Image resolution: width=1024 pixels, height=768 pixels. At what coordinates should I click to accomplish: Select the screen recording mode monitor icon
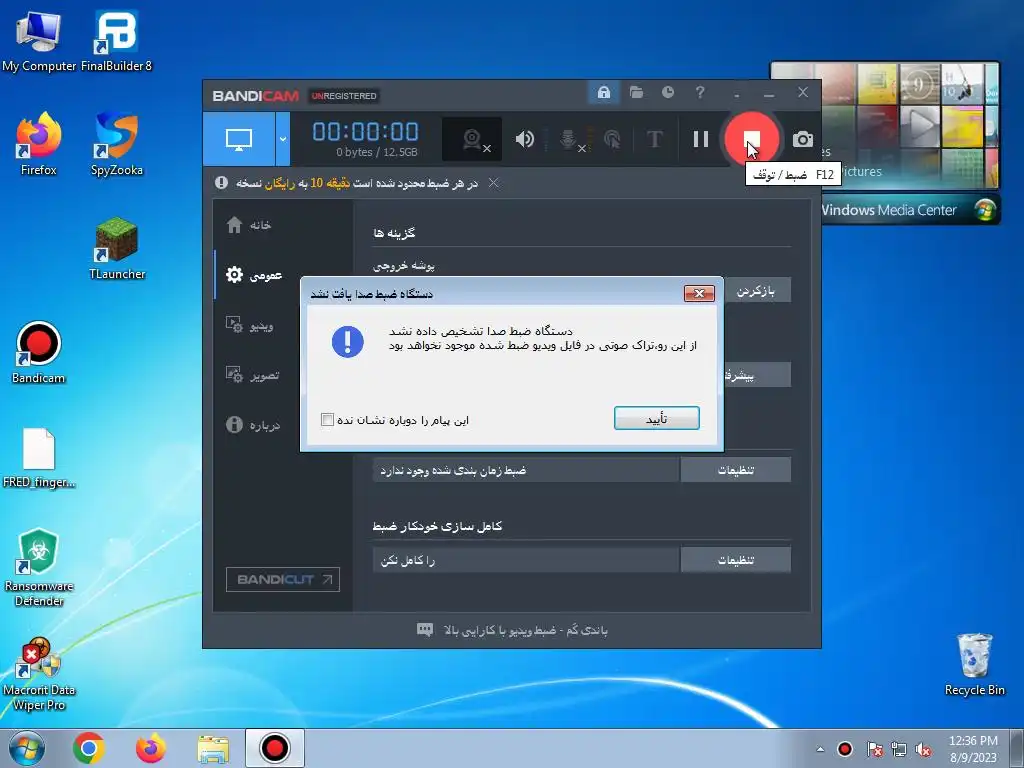click(238, 138)
